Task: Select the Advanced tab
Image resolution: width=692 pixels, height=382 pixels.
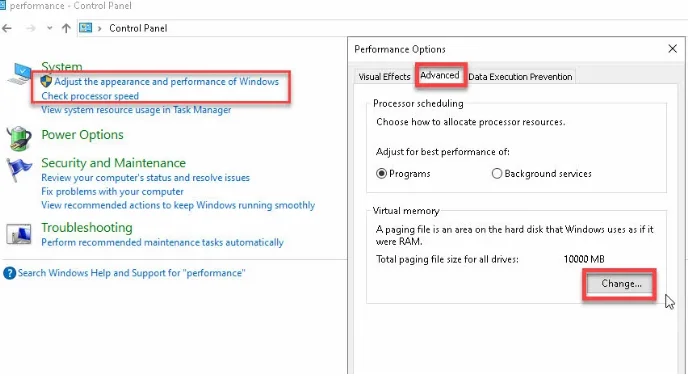Action: tap(440, 75)
